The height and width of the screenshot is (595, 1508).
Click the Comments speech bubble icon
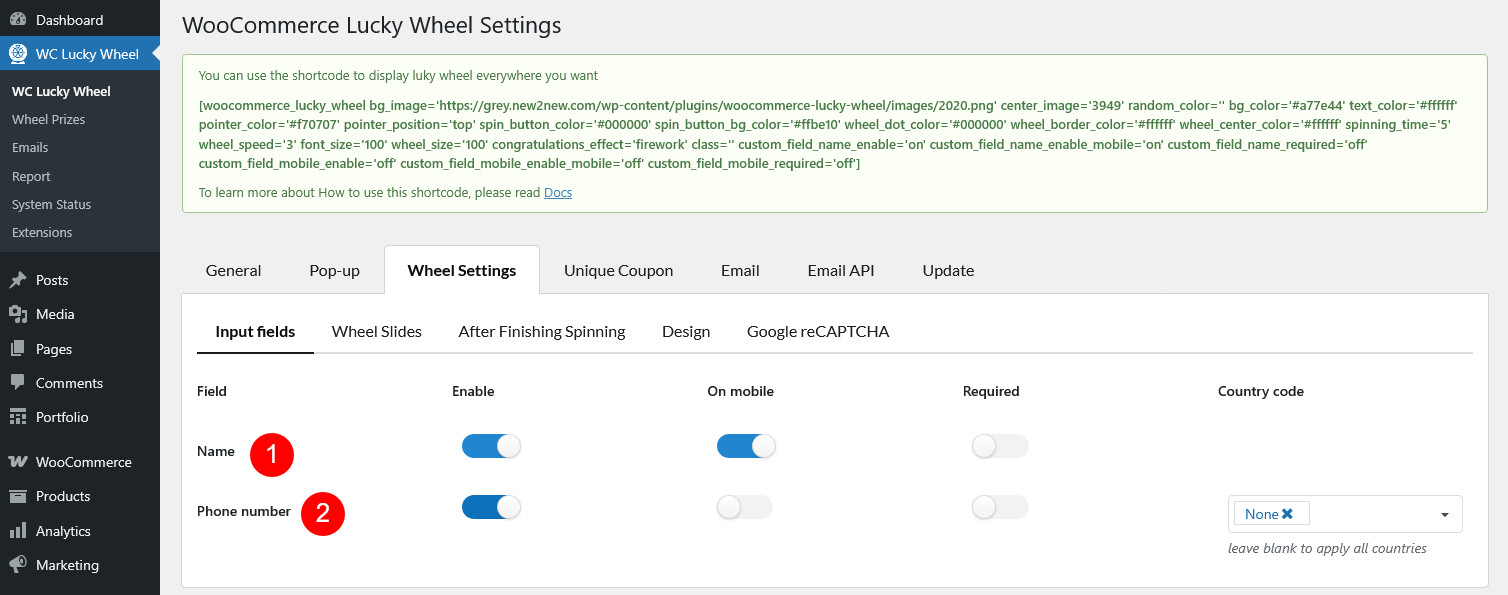(18, 383)
